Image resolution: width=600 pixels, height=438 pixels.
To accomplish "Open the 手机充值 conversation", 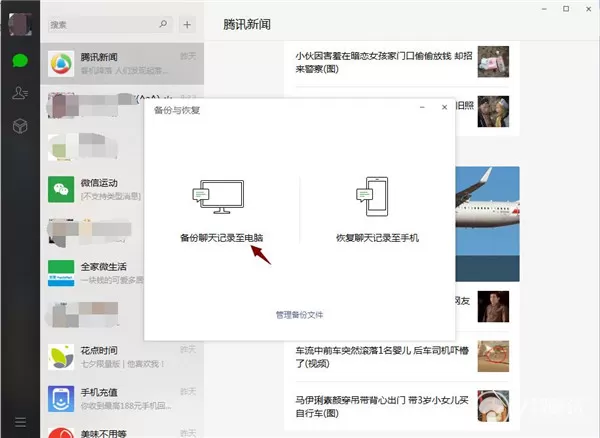I will pos(122,399).
